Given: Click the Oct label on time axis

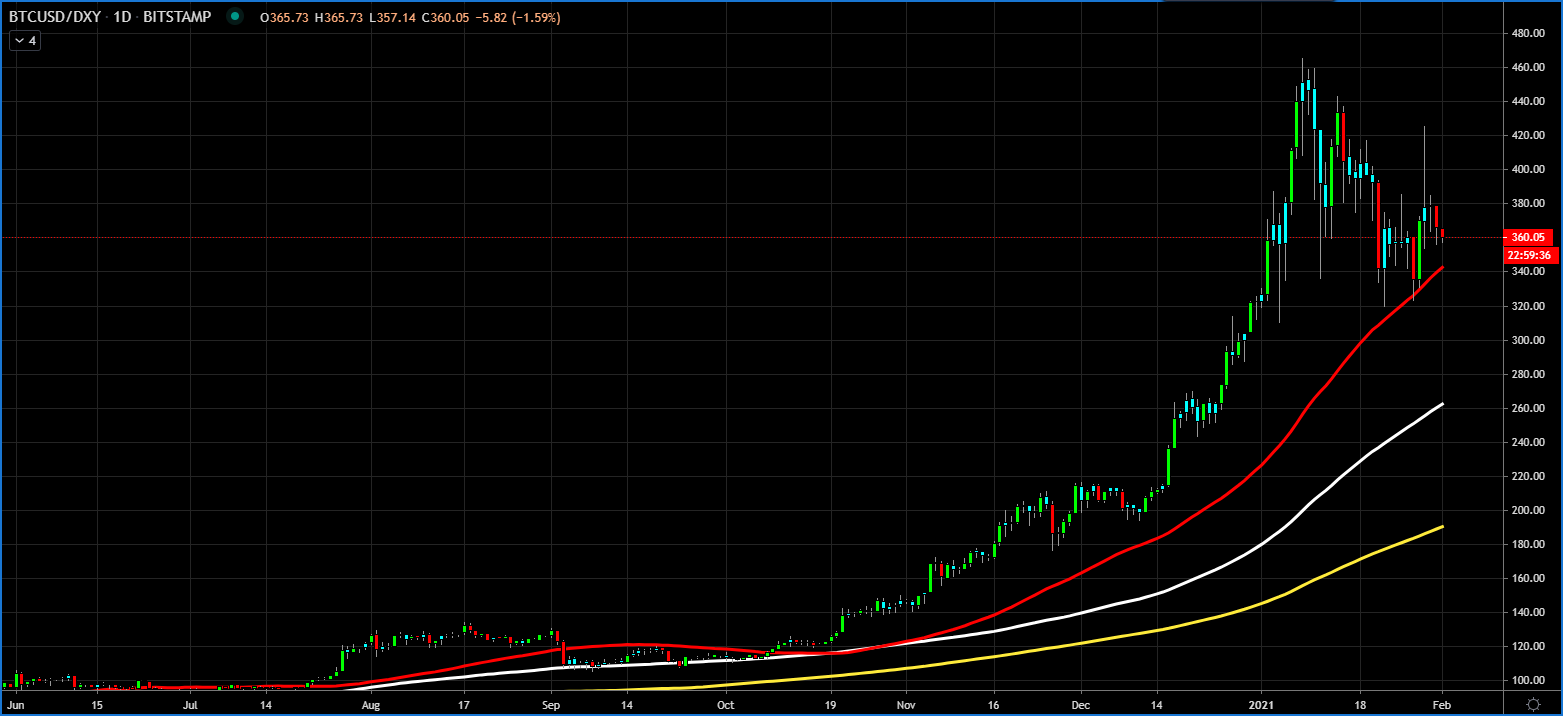Looking at the screenshot, I should pyautogui.click(x=726, y=704).
